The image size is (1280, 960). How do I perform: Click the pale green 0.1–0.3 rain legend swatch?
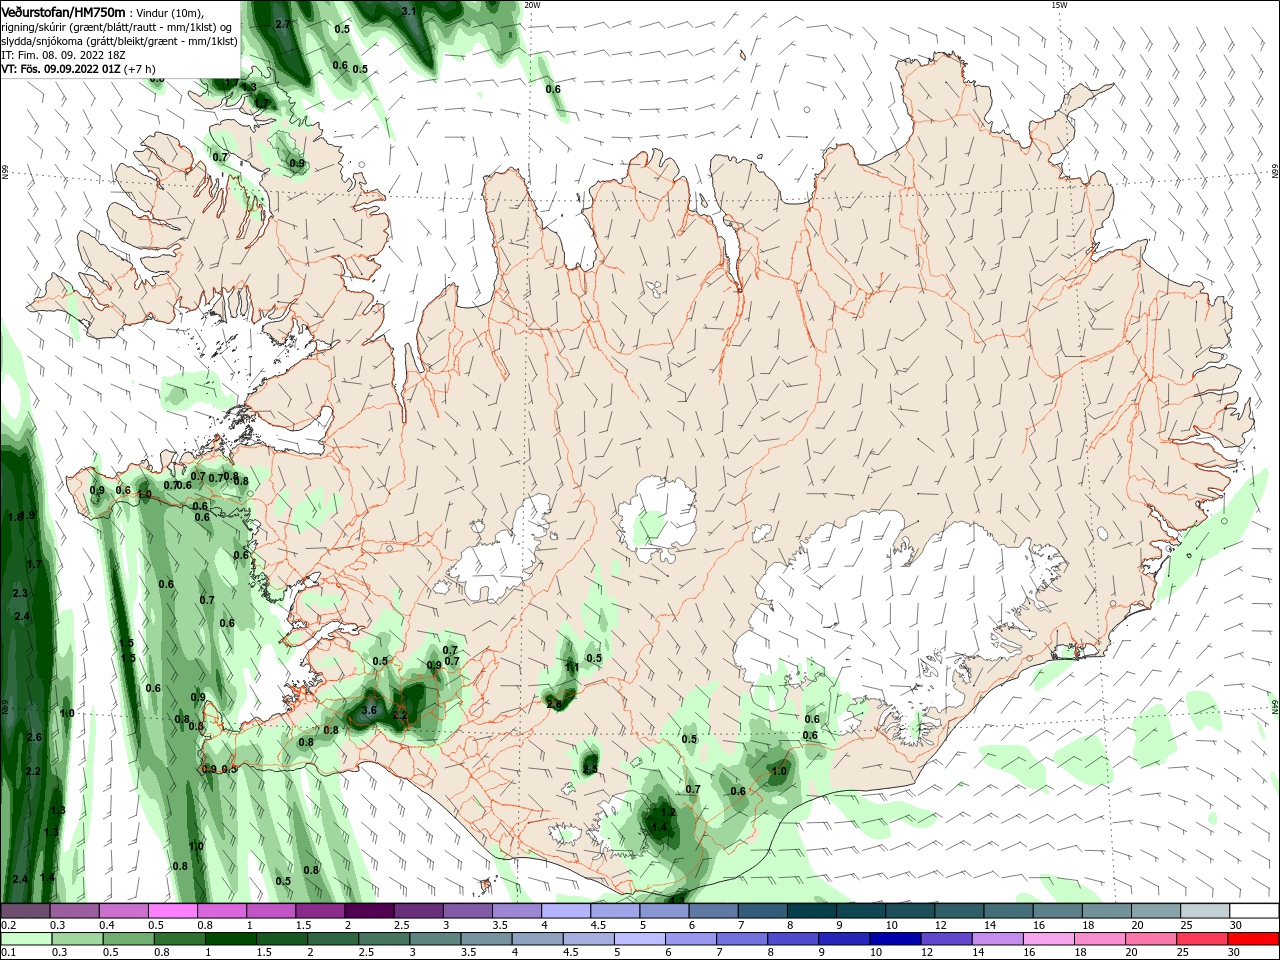coord(26,939)
